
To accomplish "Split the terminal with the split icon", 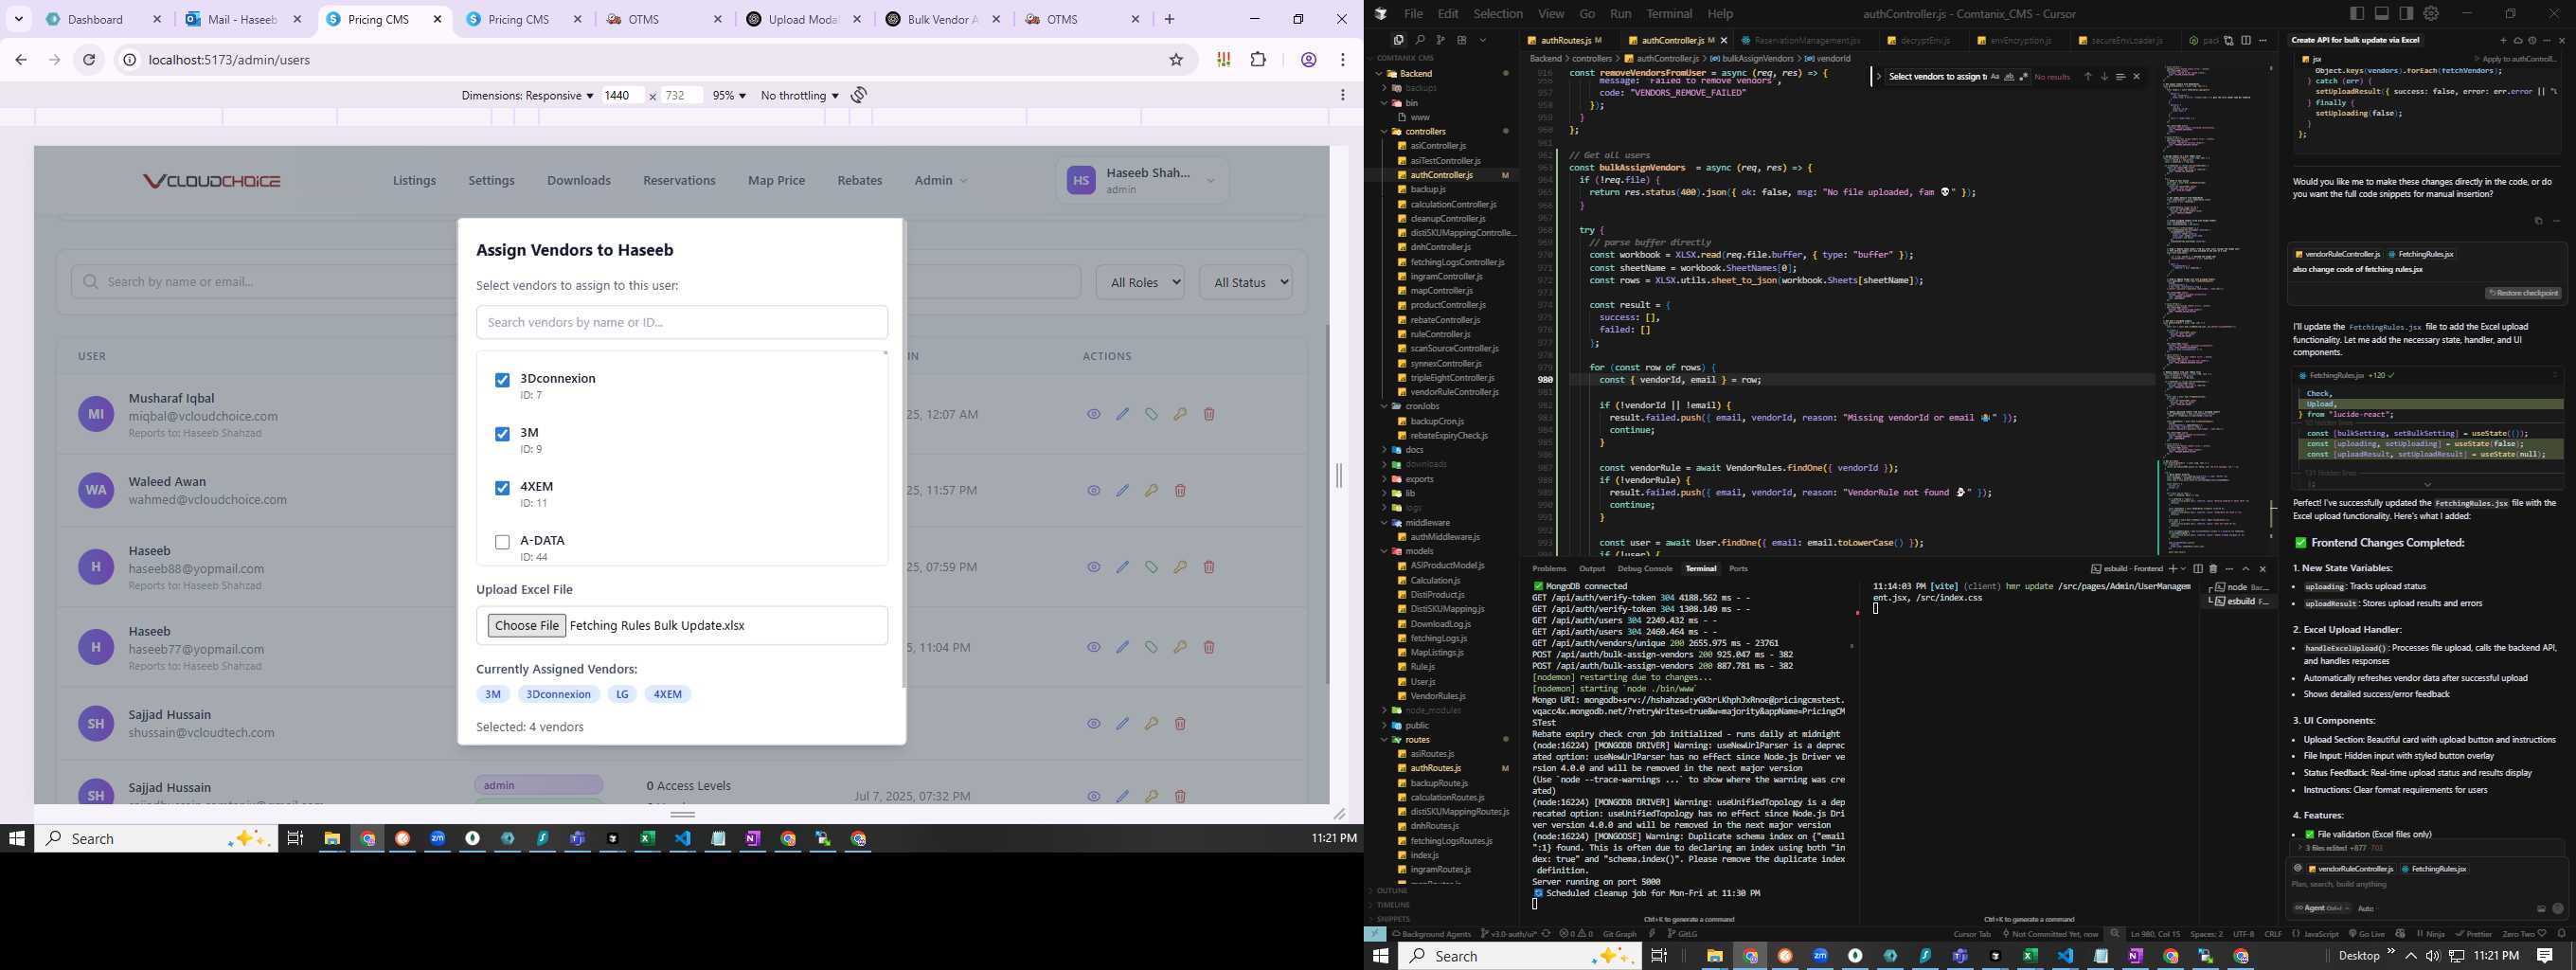I will point(2198,569).
